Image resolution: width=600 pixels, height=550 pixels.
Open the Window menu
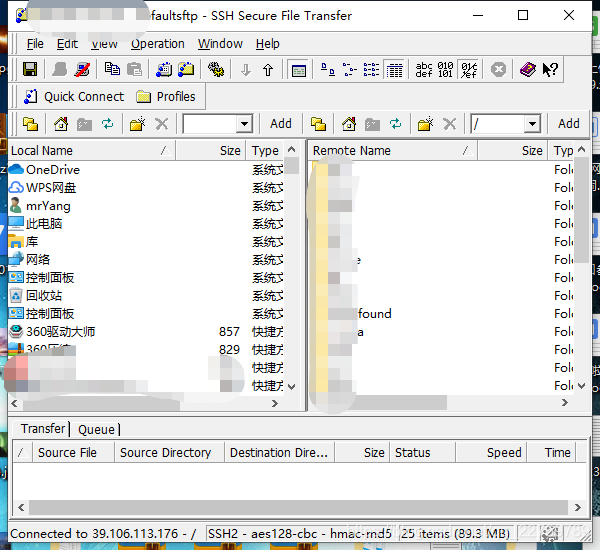point(220,44)
